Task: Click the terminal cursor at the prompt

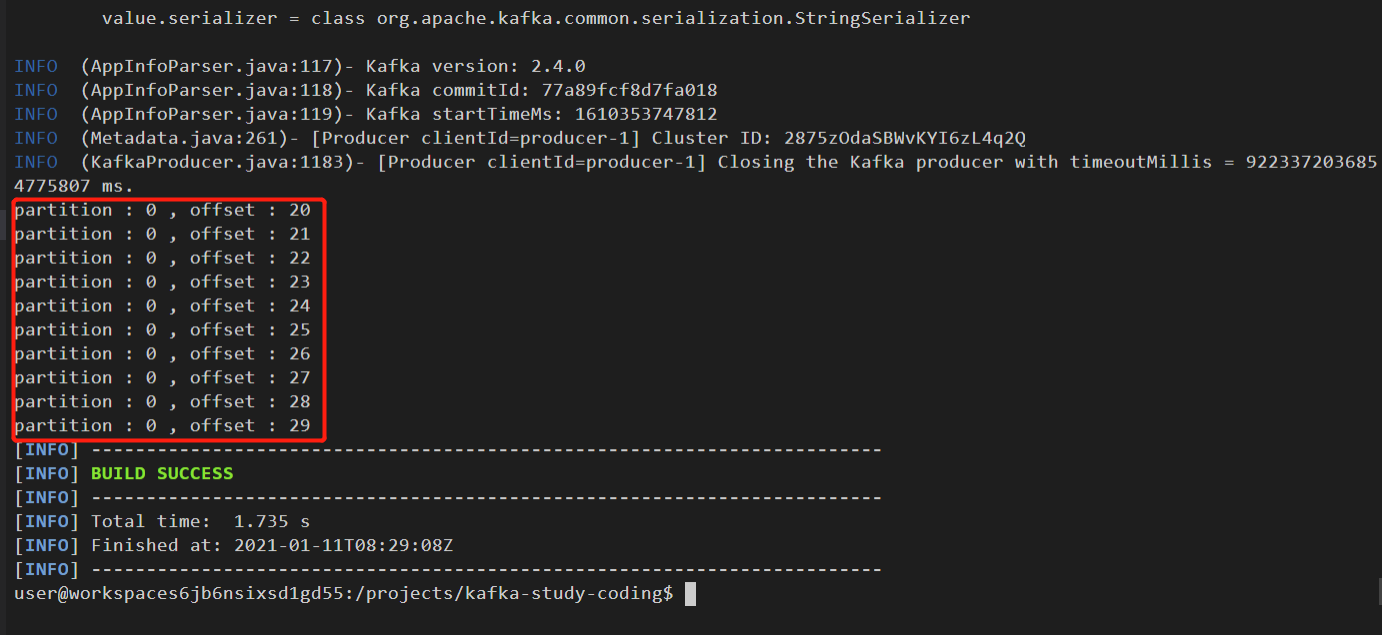Action: pyautogui.click(x=689, y=594)
